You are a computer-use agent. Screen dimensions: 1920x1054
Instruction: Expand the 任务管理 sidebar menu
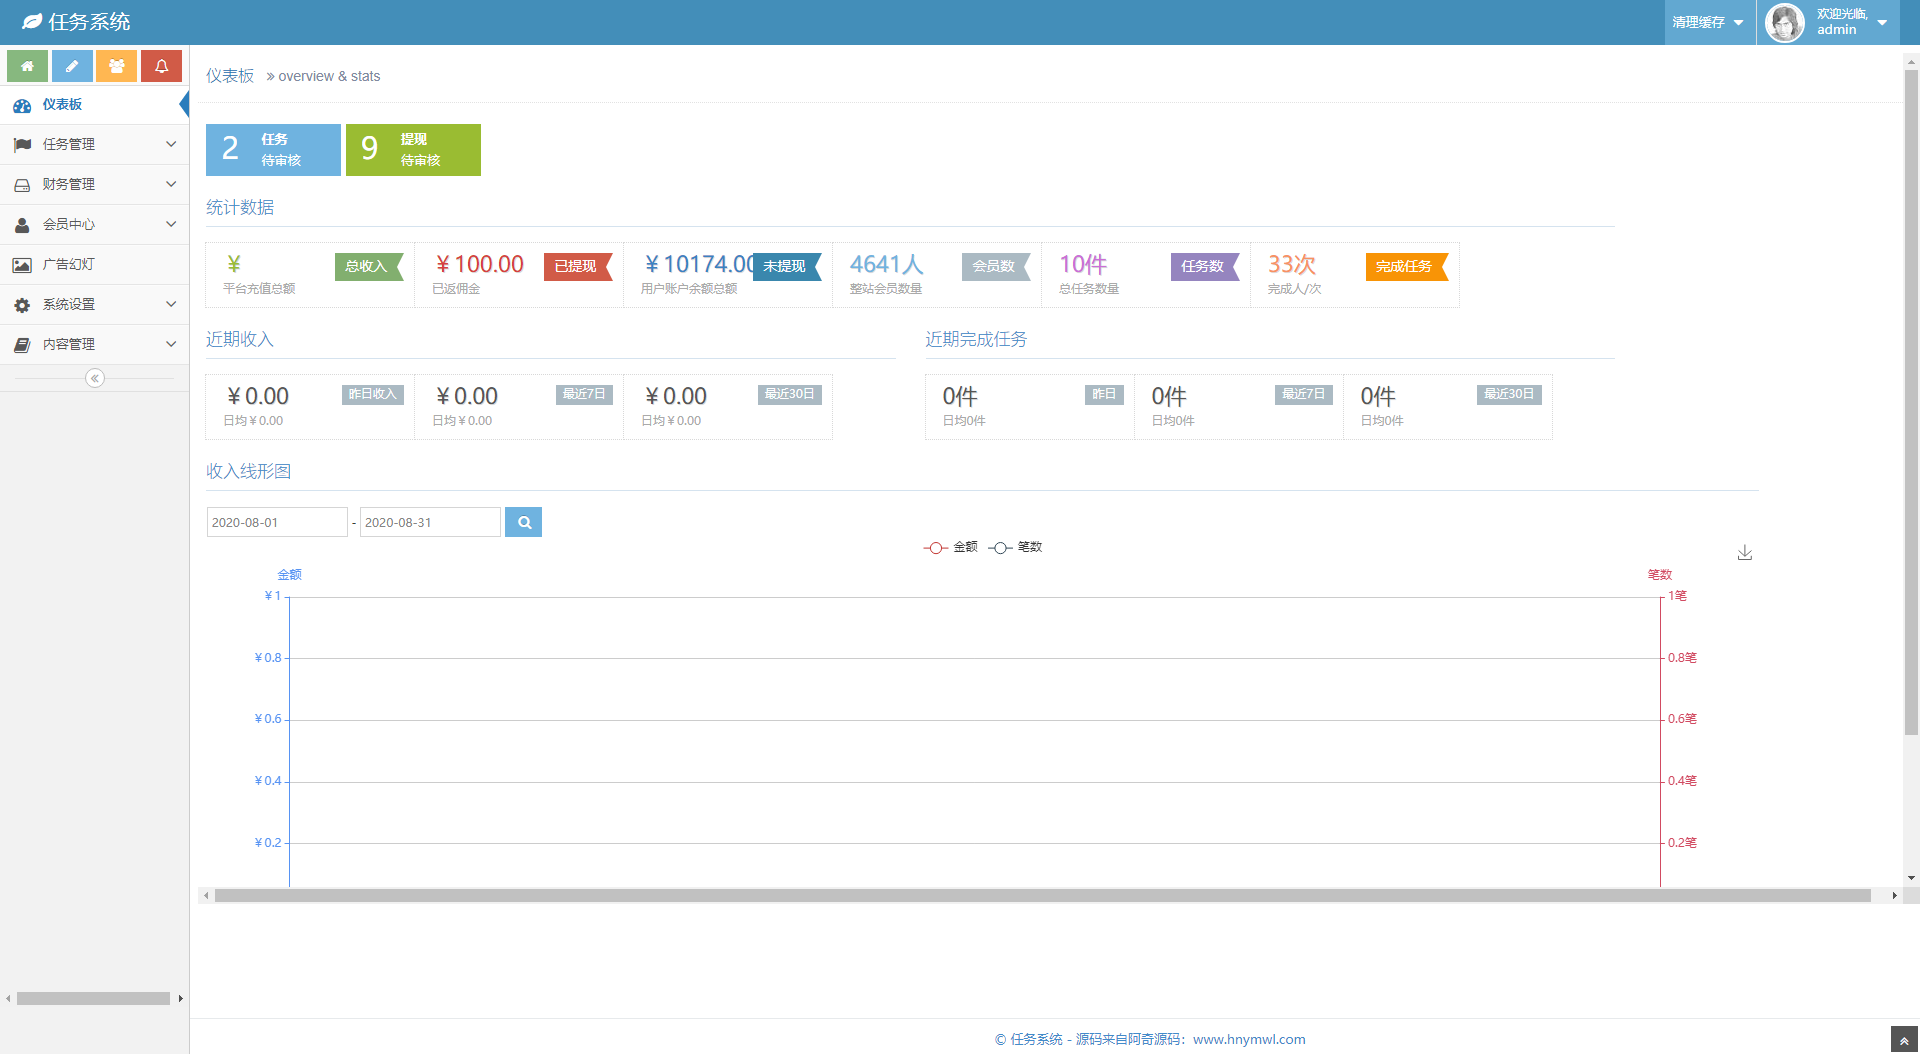(94, 144)
